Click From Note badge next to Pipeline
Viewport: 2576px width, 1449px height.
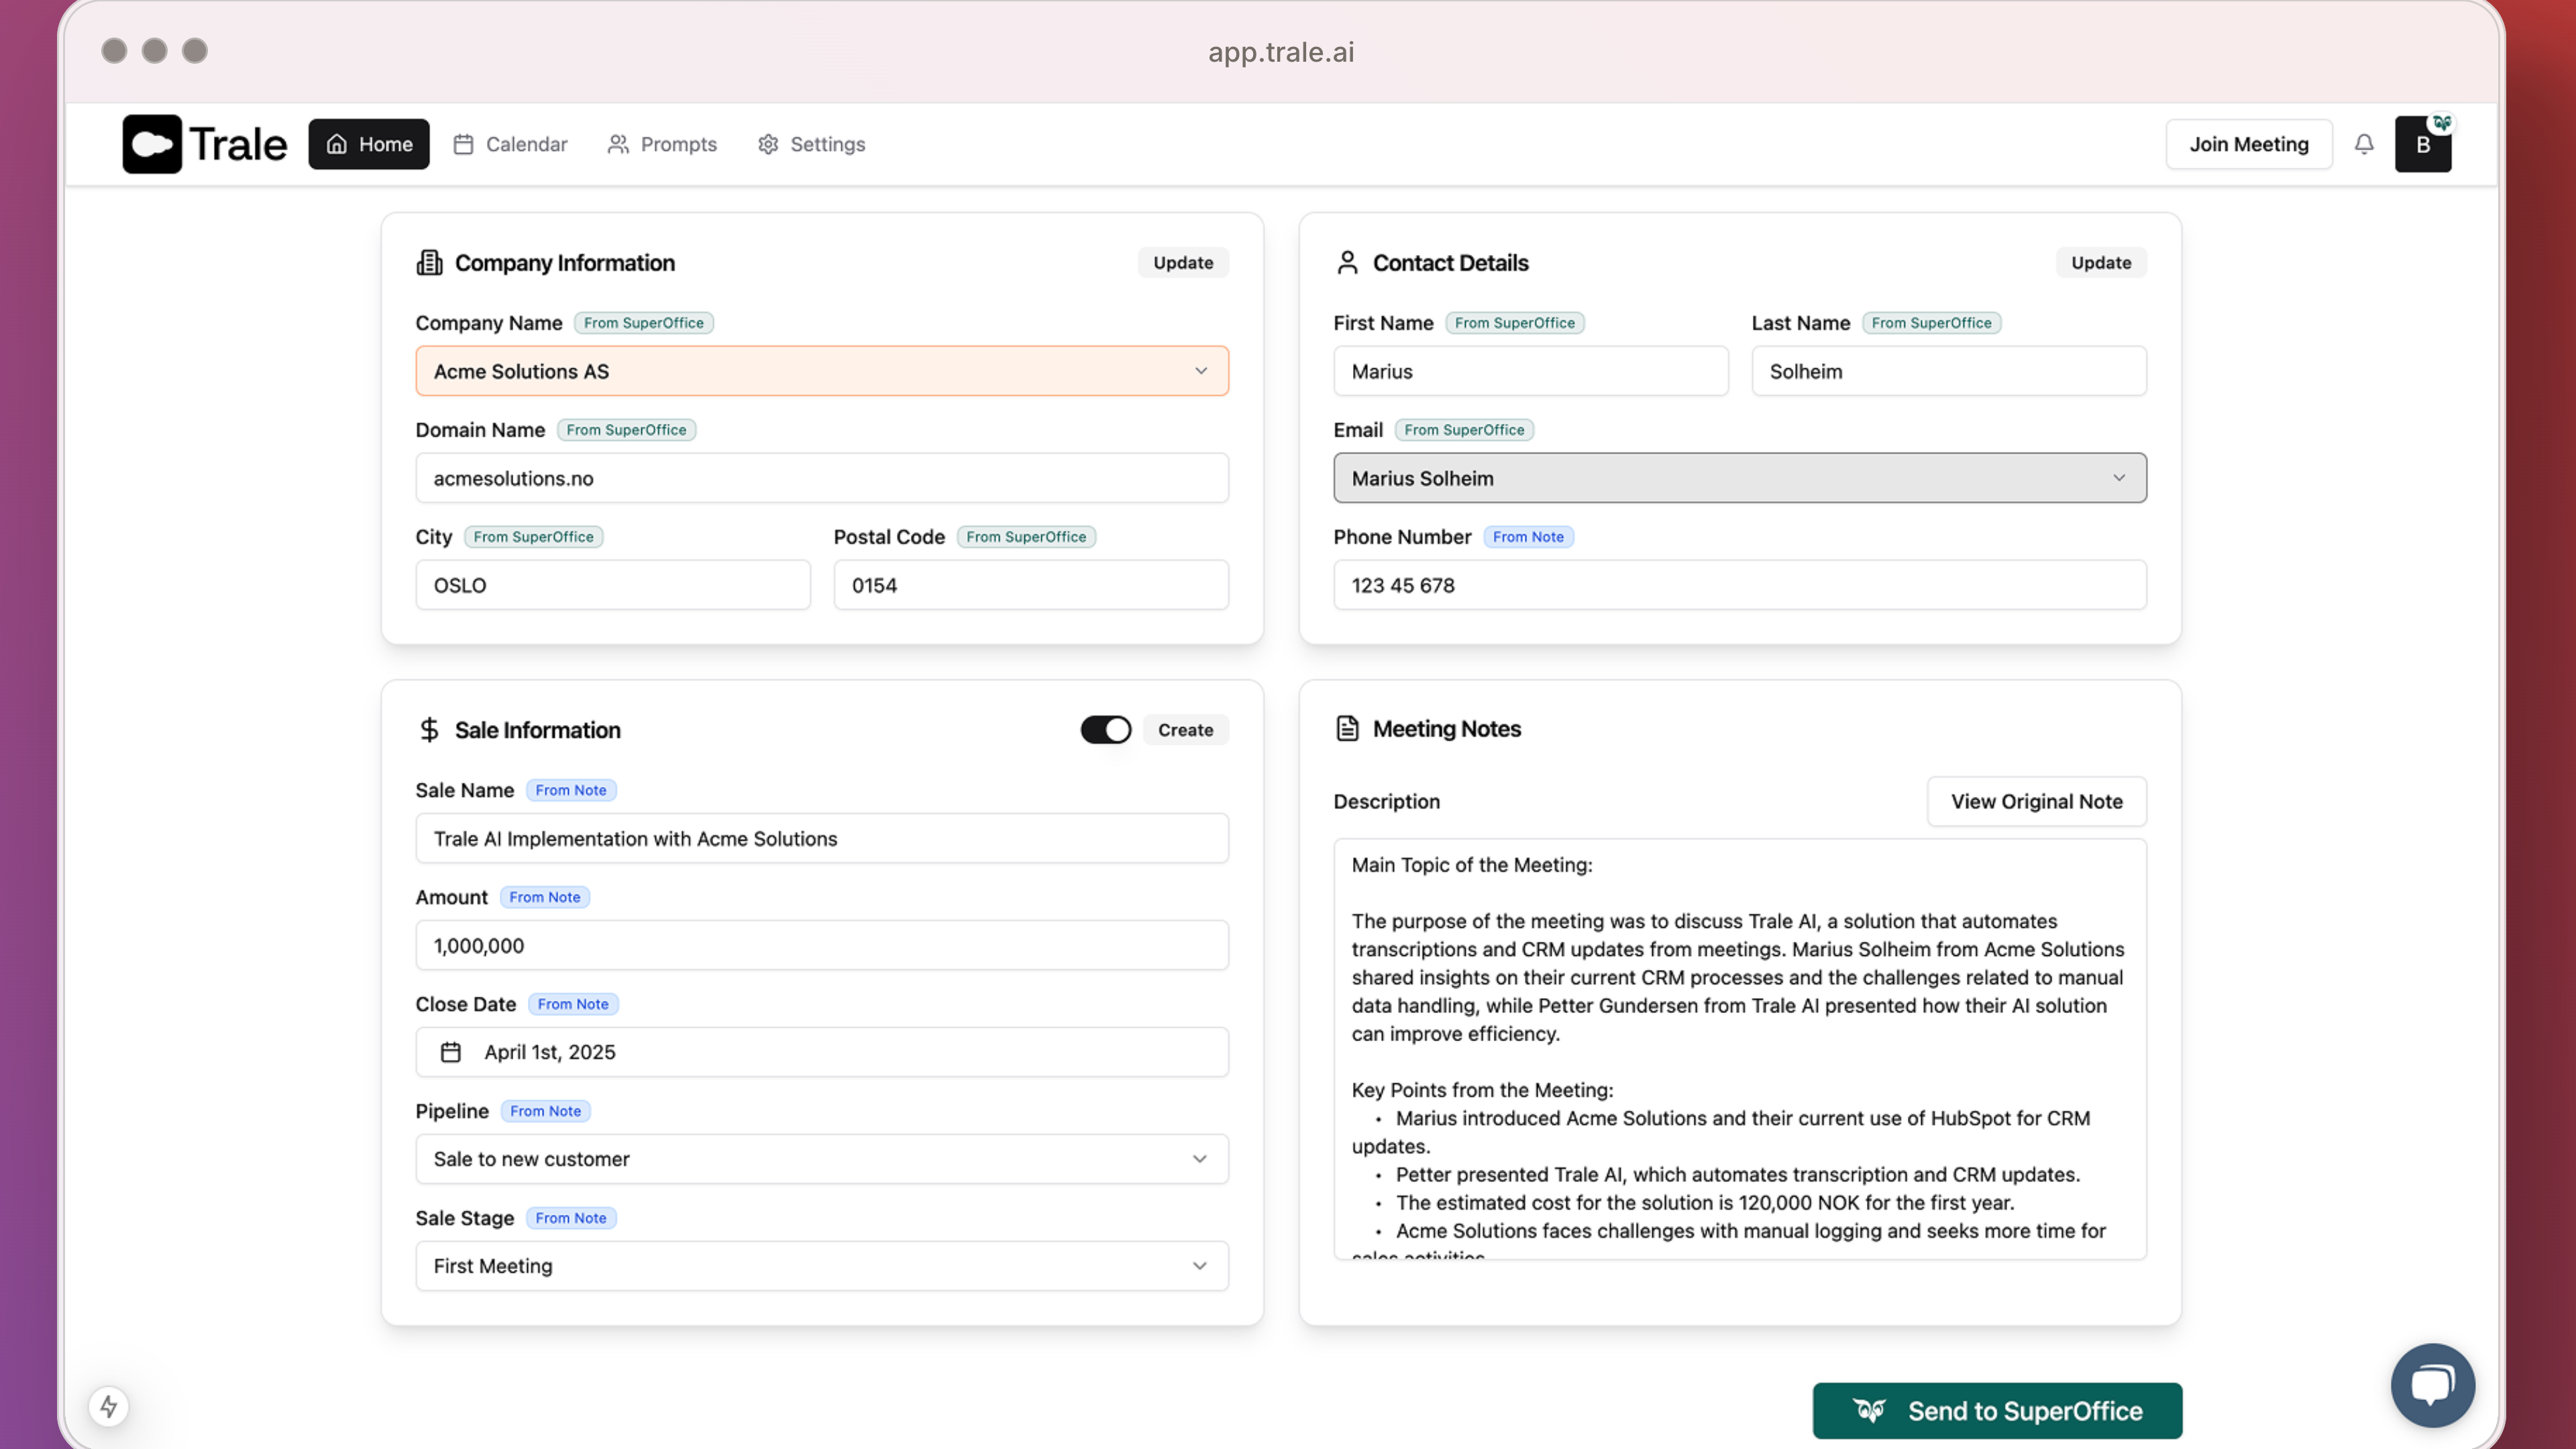(545, 1112)
